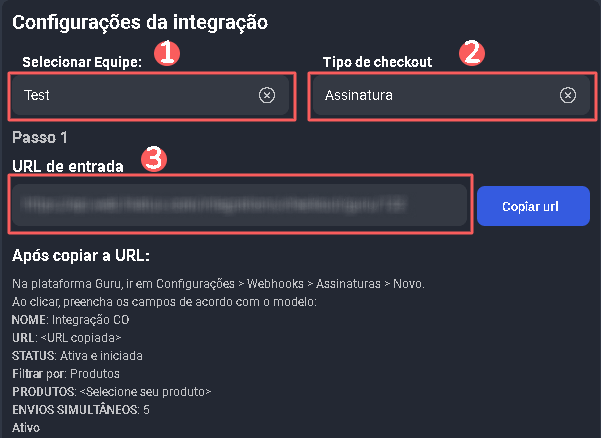Click the URL: <URL copiada> line
The width and height of the screenshot is (601, 438).
point(66,337)
